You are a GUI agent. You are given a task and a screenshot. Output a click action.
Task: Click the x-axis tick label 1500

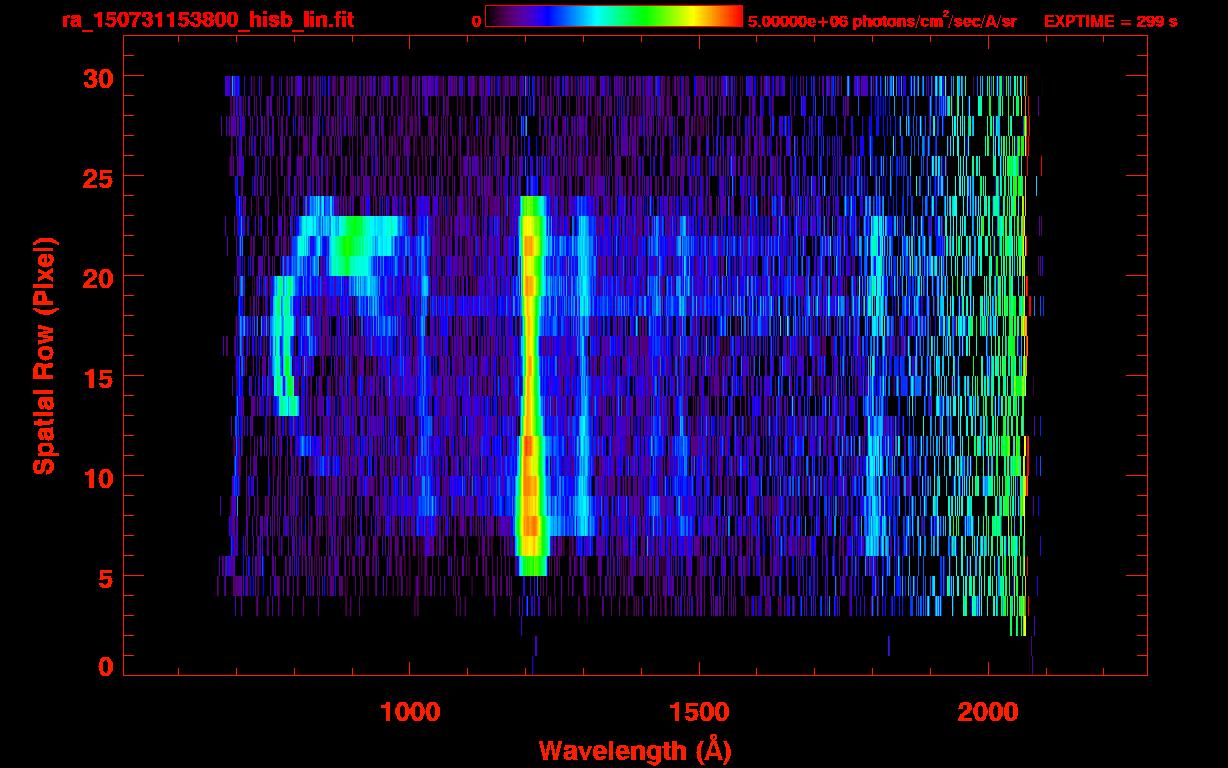(x=698, y=712)
